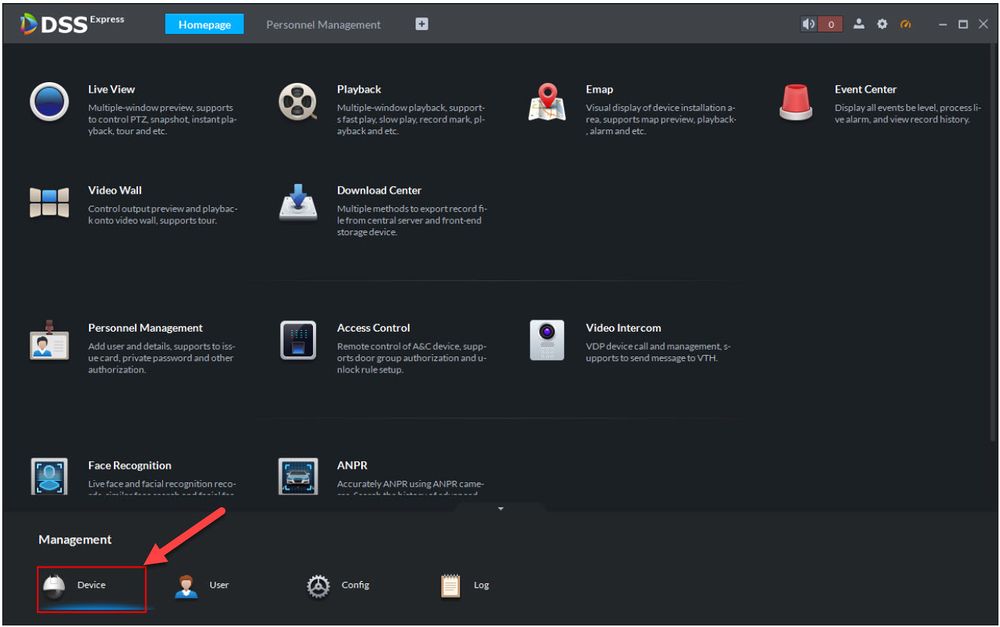Open the Emap map pin icon
1000x627 pixels.
(x=547, y=102)
